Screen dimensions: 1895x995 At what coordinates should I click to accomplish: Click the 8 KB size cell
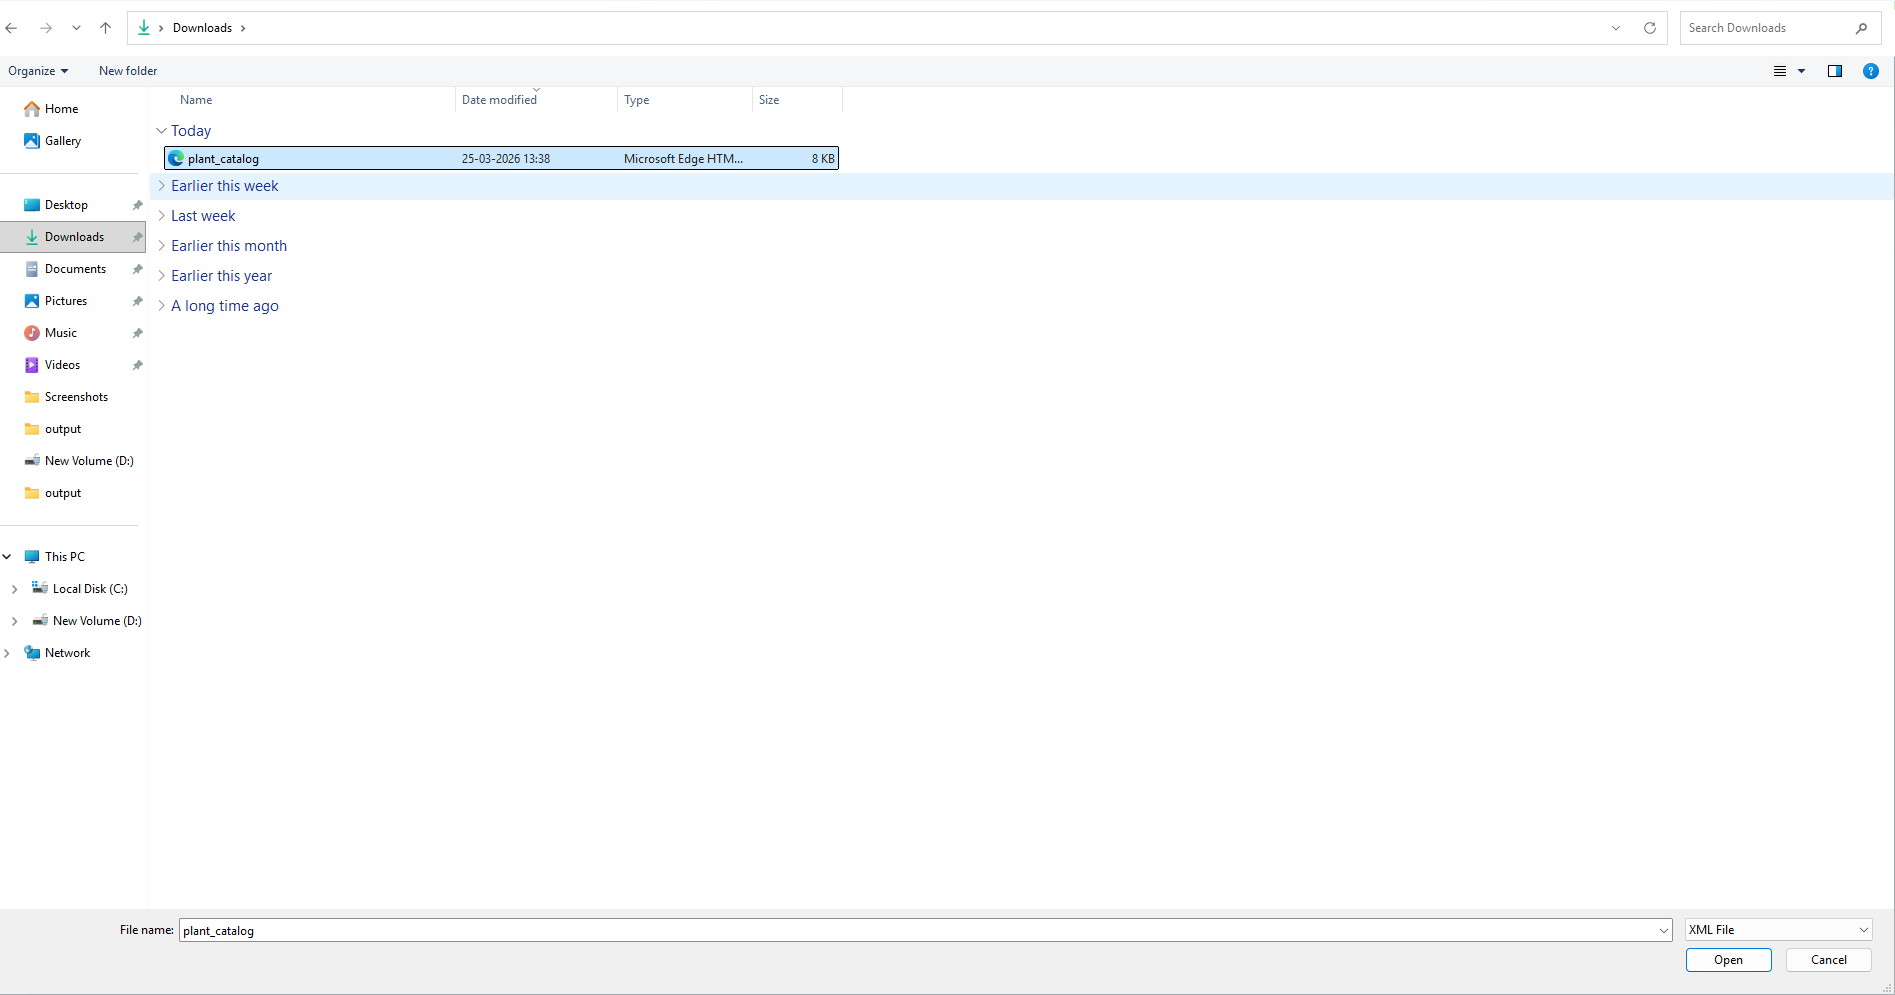click(823, 159)
